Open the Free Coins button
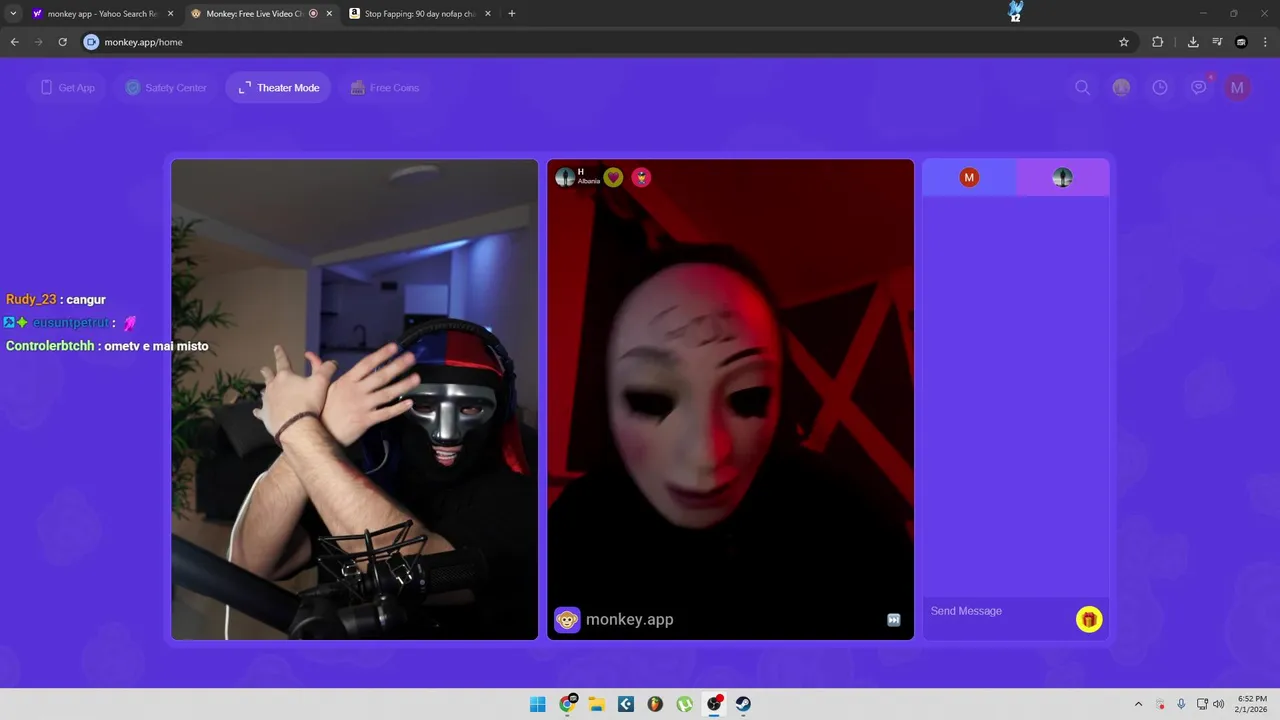This screenshot has height=720, width=1280. pos(385,88)
